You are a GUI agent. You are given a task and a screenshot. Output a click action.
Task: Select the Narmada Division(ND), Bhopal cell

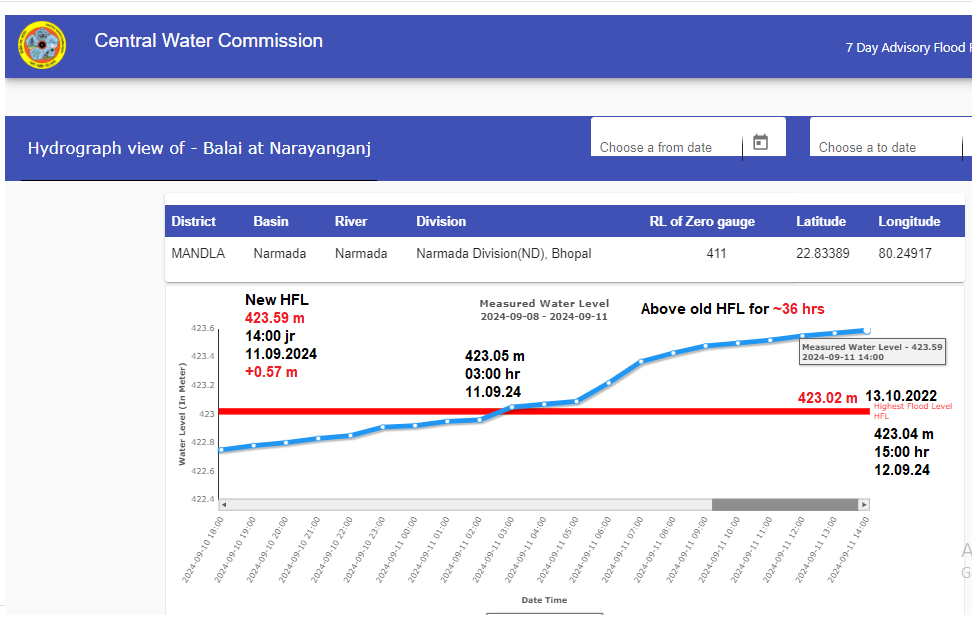coord(503,254)
